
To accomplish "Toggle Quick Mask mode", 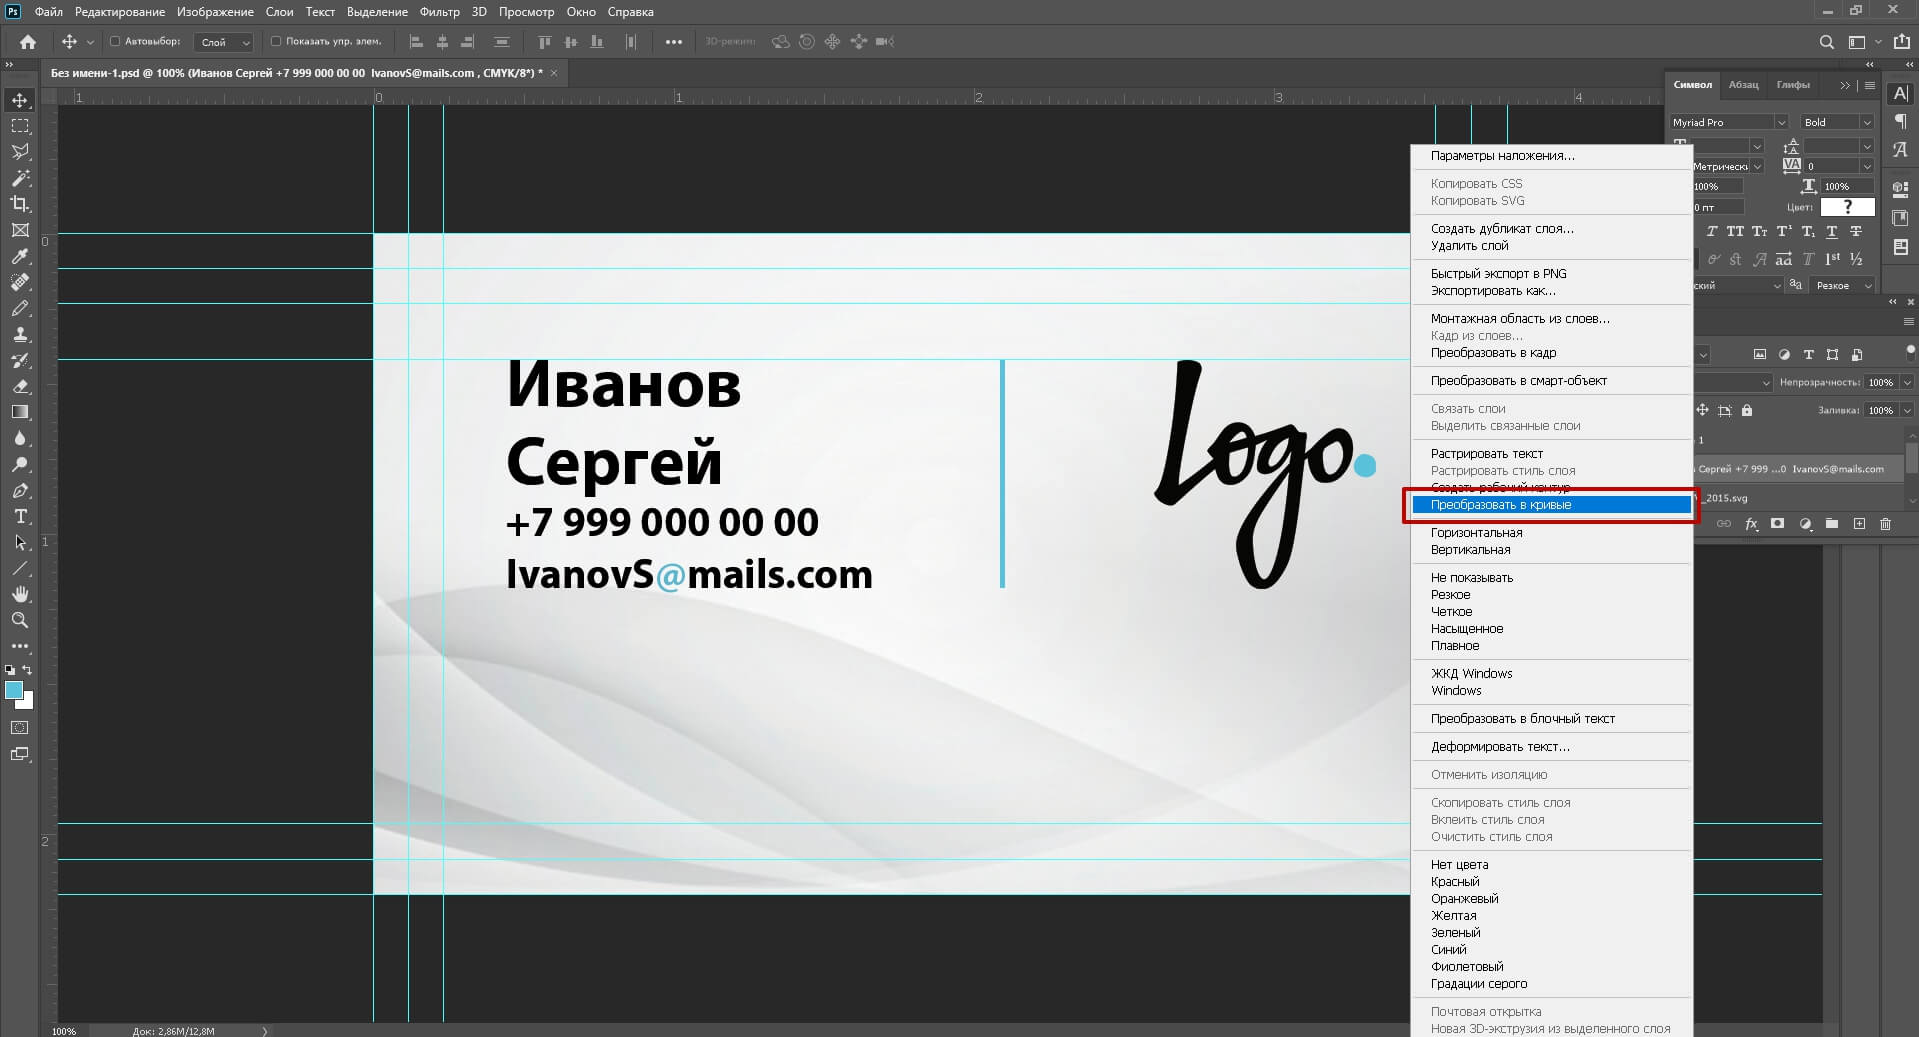I will click(x=19, y=728).
